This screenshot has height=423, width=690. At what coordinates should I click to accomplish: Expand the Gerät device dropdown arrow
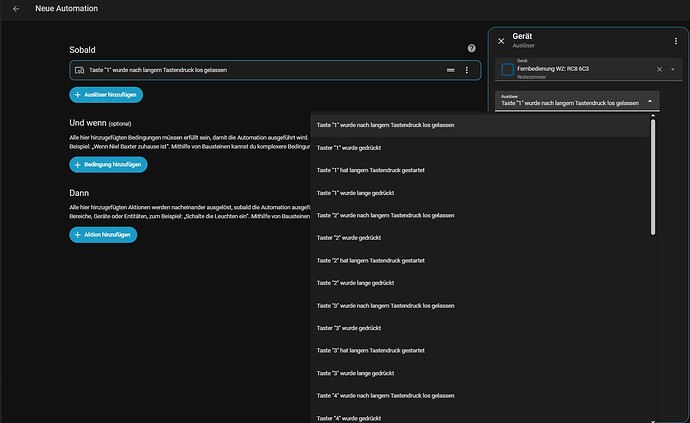tap(672, 70)
